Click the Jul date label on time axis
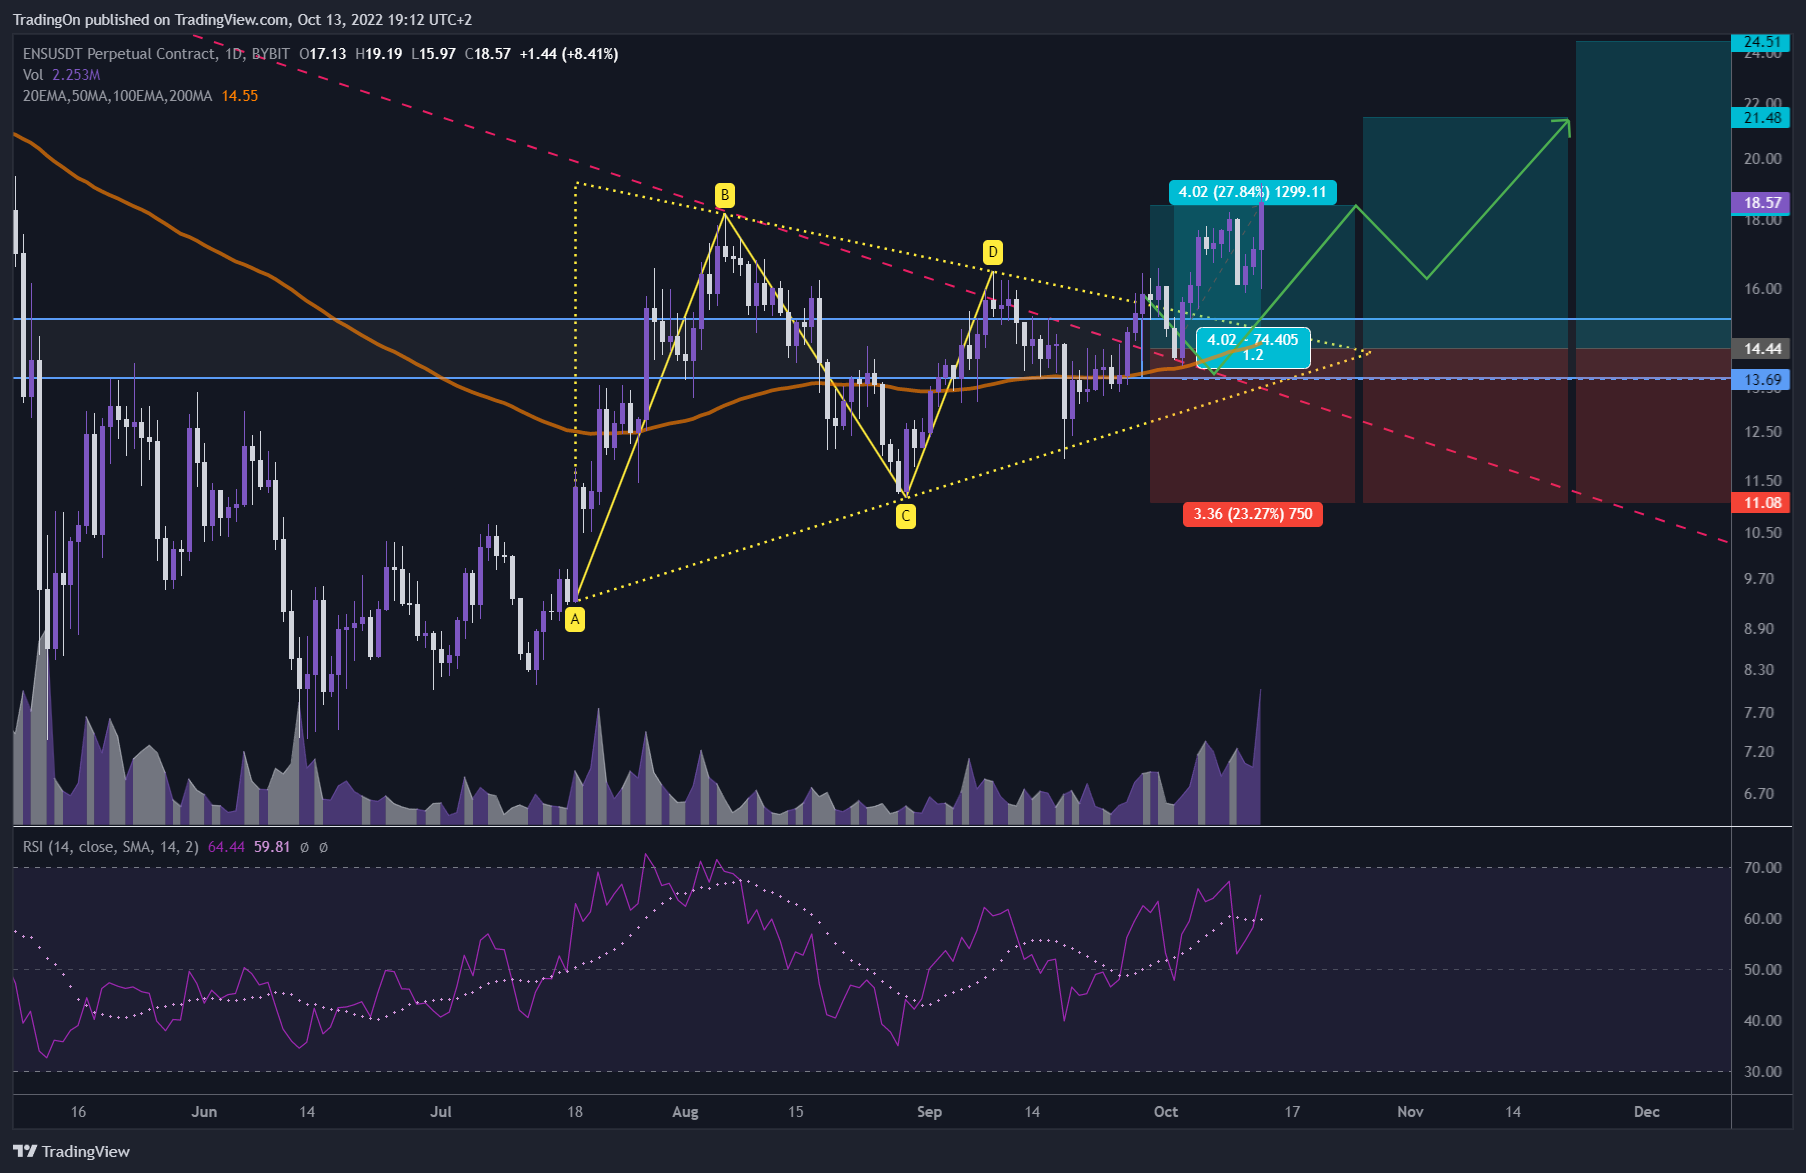Viewport: 1806px width, 1173px height. (x=441, y=1112)
